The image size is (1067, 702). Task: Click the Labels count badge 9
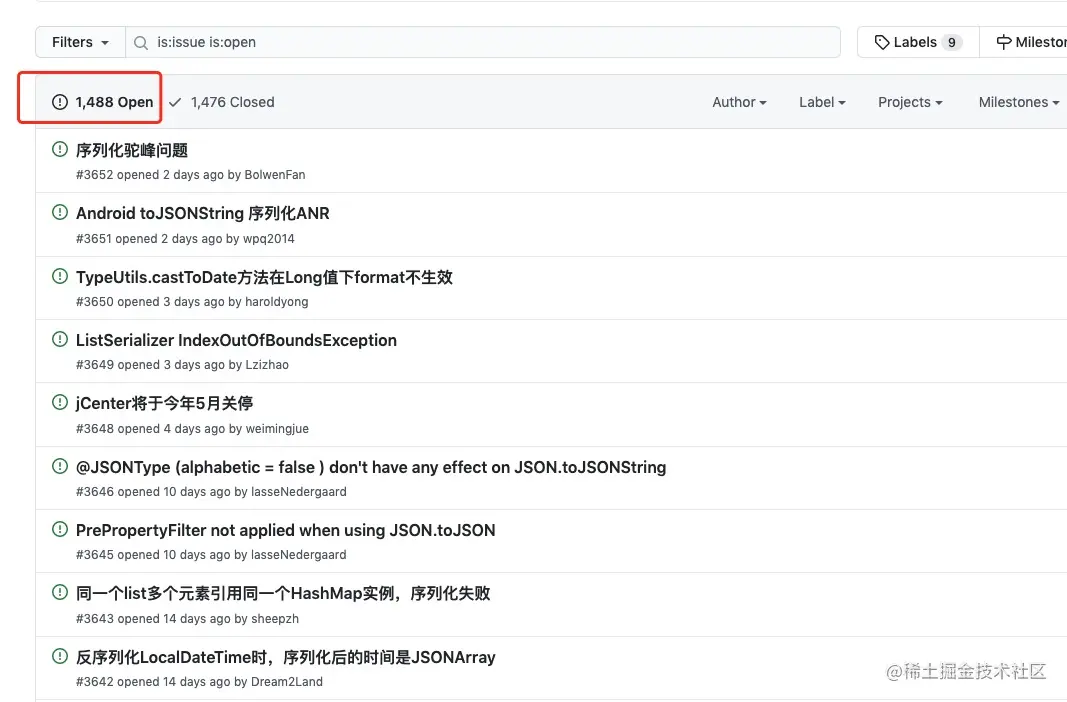click(952, 42)
